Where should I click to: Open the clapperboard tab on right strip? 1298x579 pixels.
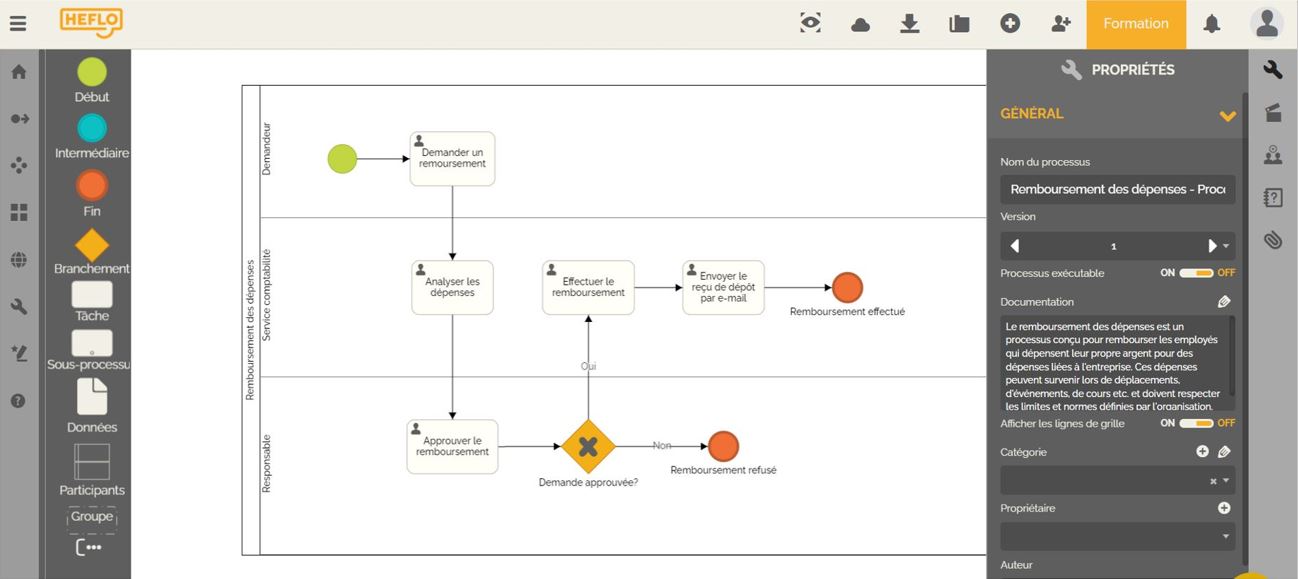tap(1273, 112)
